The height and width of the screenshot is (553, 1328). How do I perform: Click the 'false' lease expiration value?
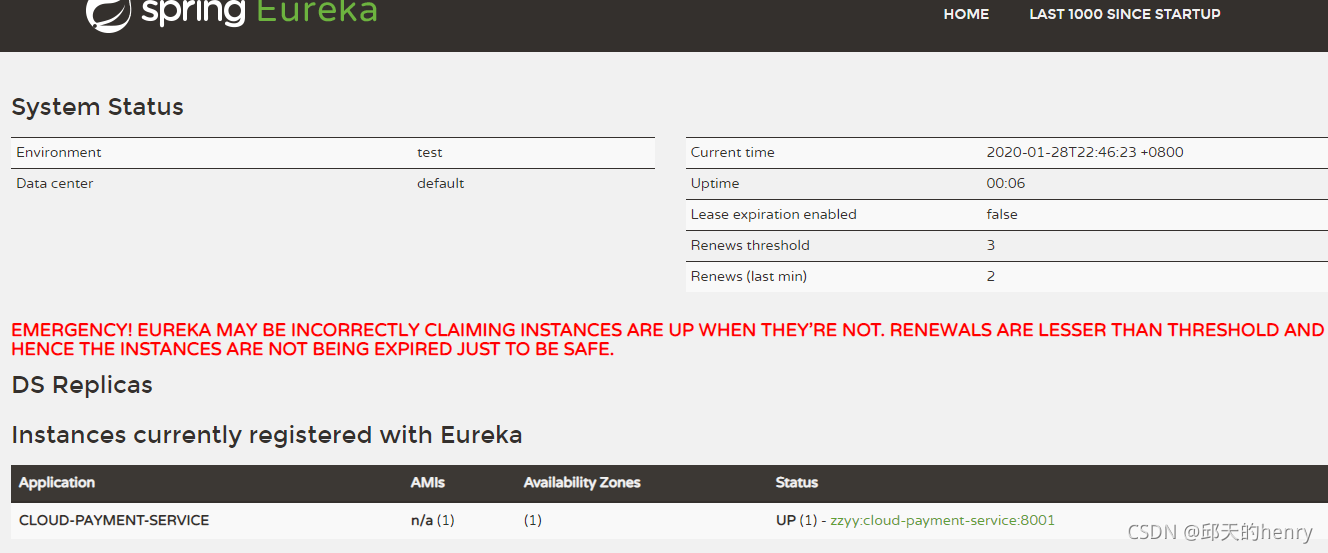(1002, 214)
